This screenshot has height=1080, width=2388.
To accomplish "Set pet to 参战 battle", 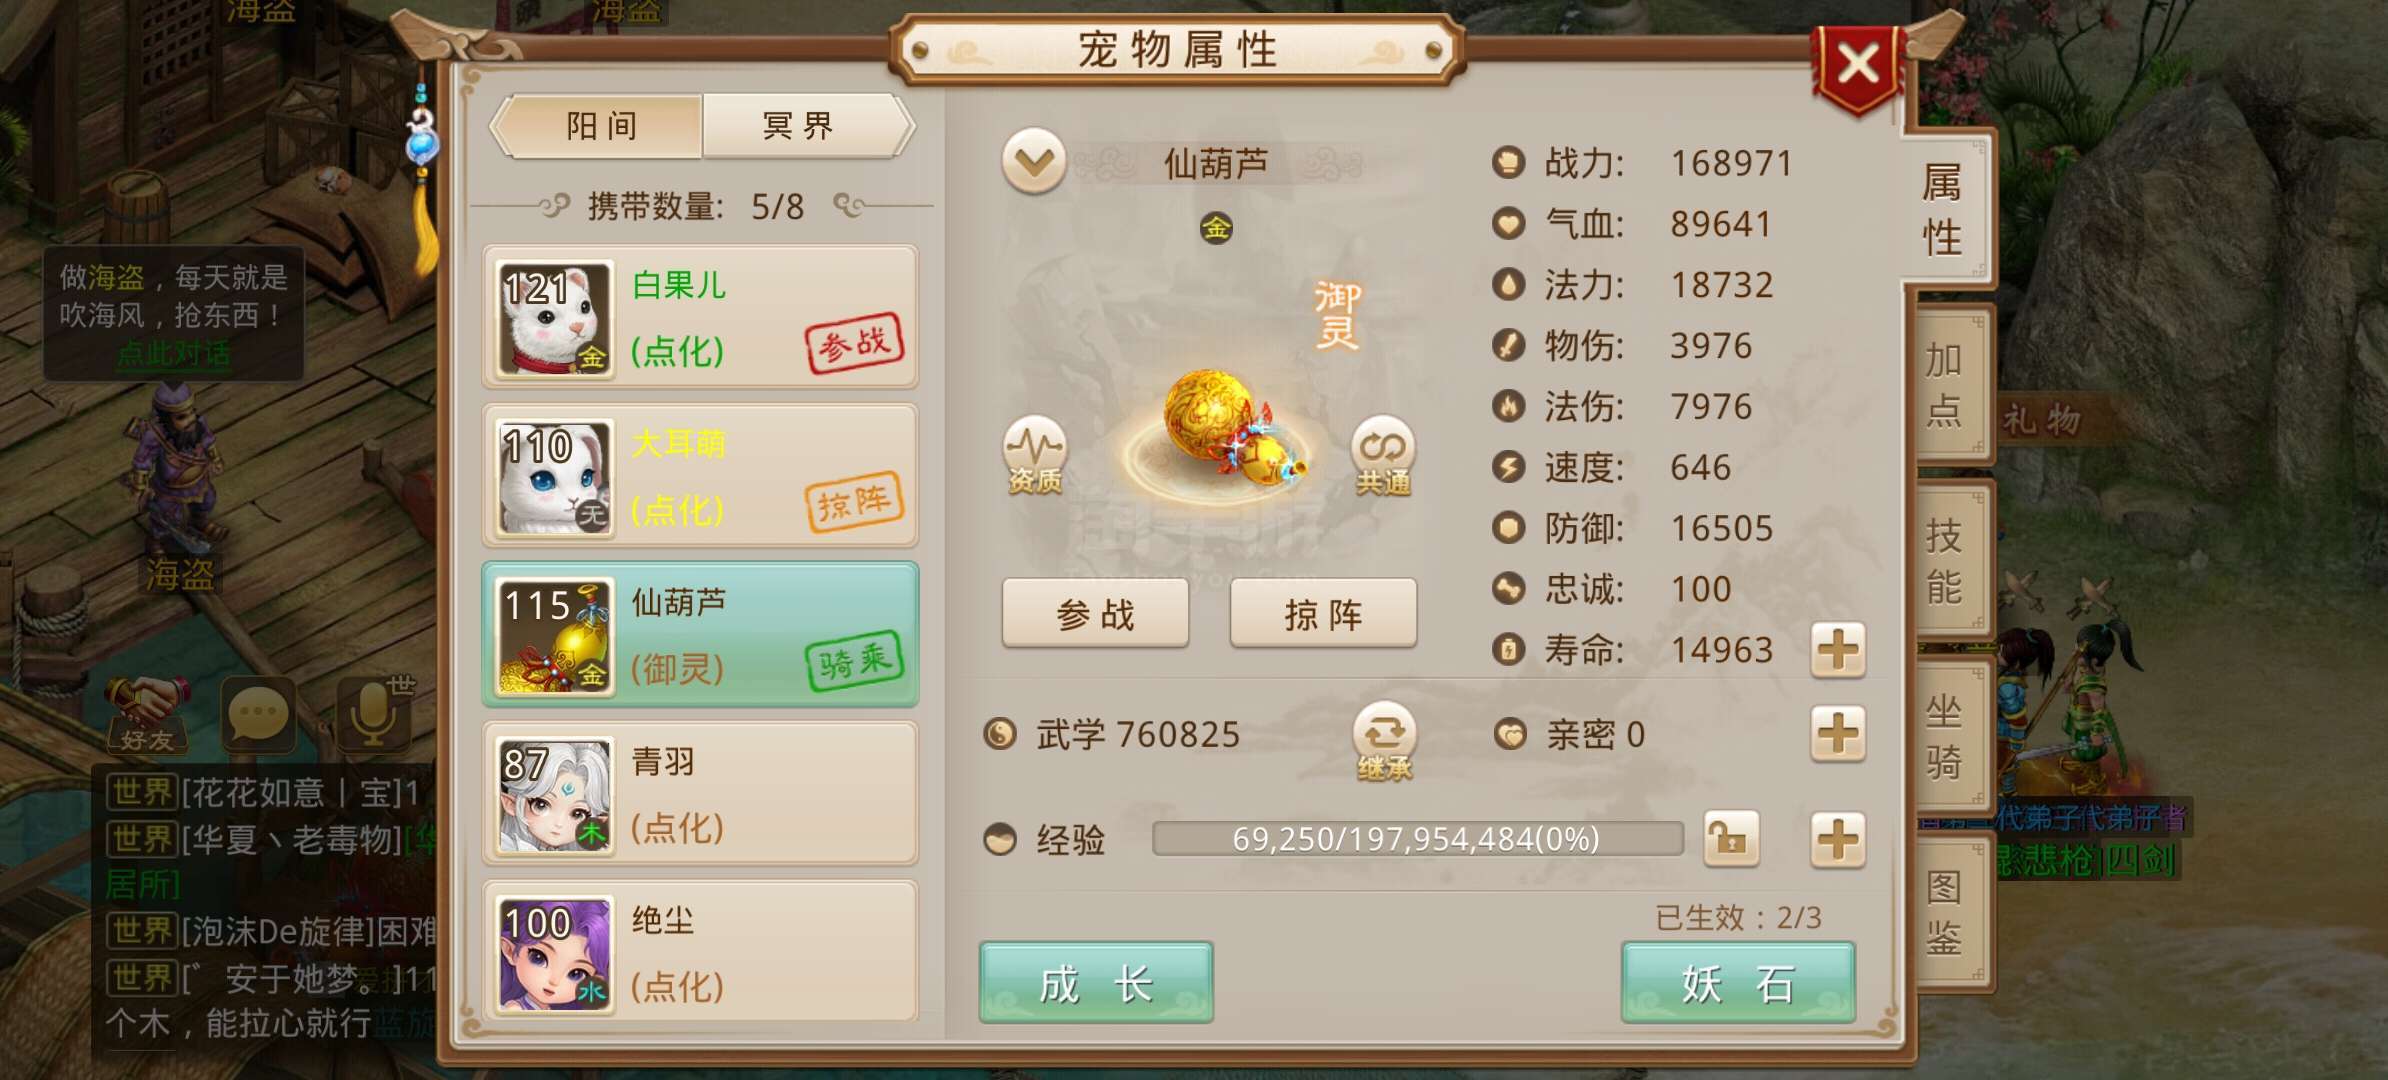I will point(1095,614).
